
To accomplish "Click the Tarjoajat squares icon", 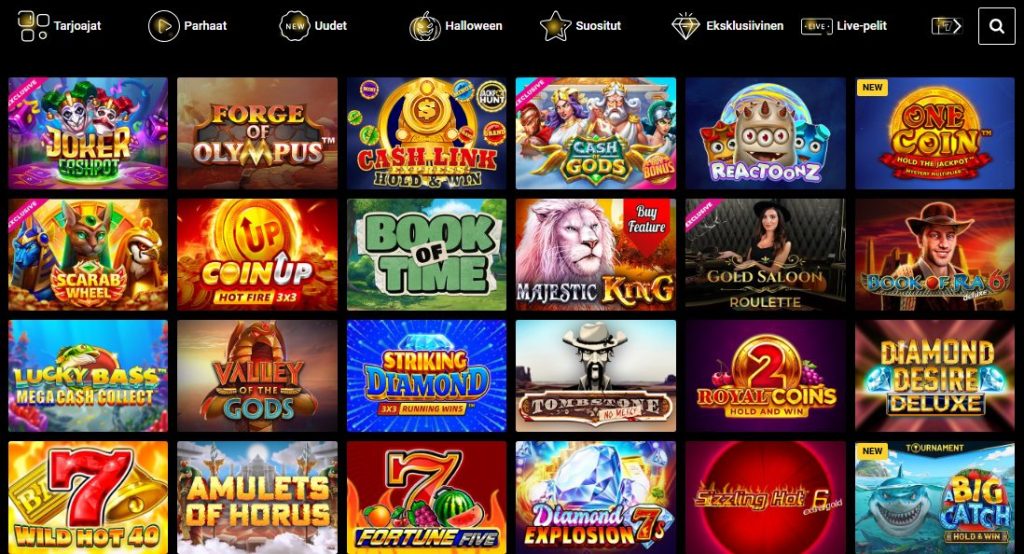I will (x=33, y=26).
